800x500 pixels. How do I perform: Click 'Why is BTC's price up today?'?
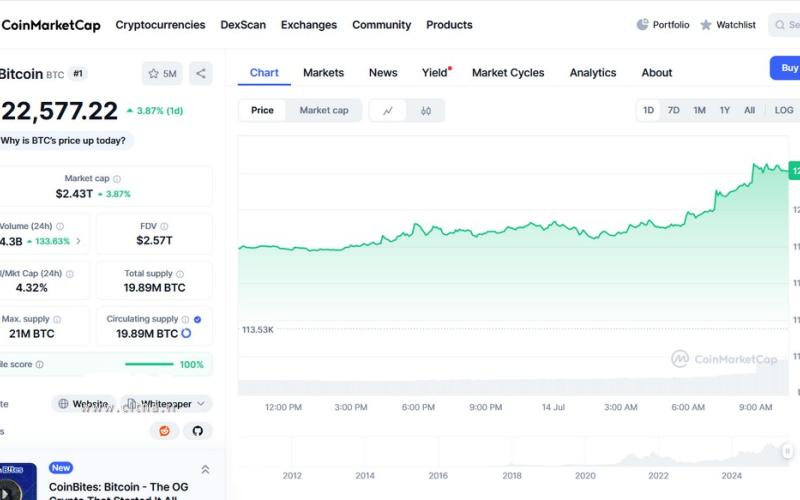click(x=63, y=141)
